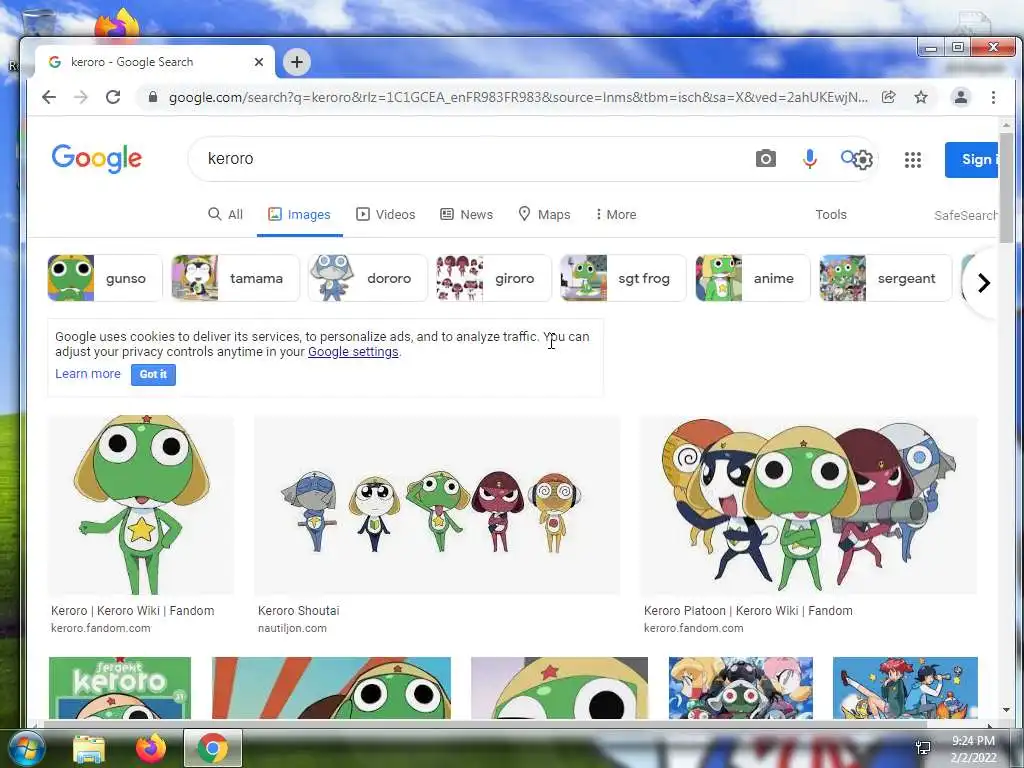The width and height of the screenshot is (1024, 768).
Task: Select the Images tab
Action: coord(300,214)
